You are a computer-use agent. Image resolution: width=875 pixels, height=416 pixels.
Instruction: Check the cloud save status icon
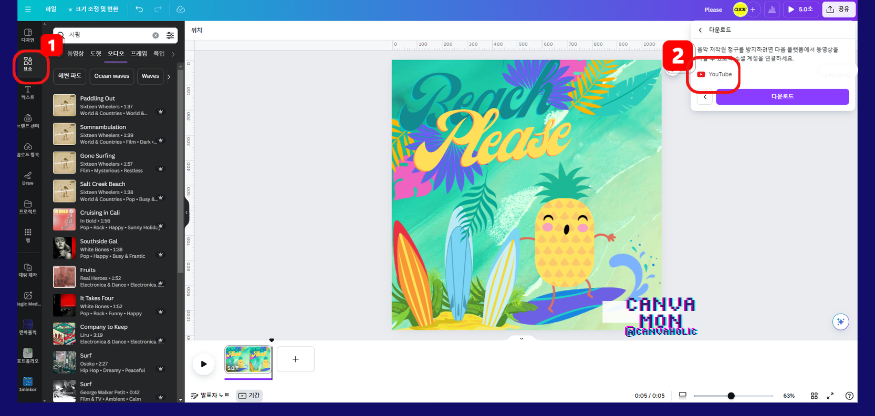[x=180, y=9]
